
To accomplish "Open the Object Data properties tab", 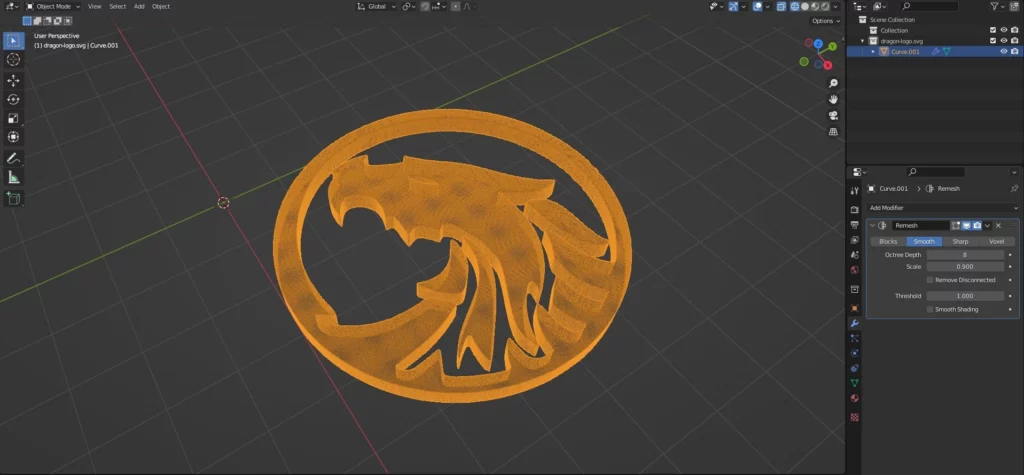I will tap(854, 383).
